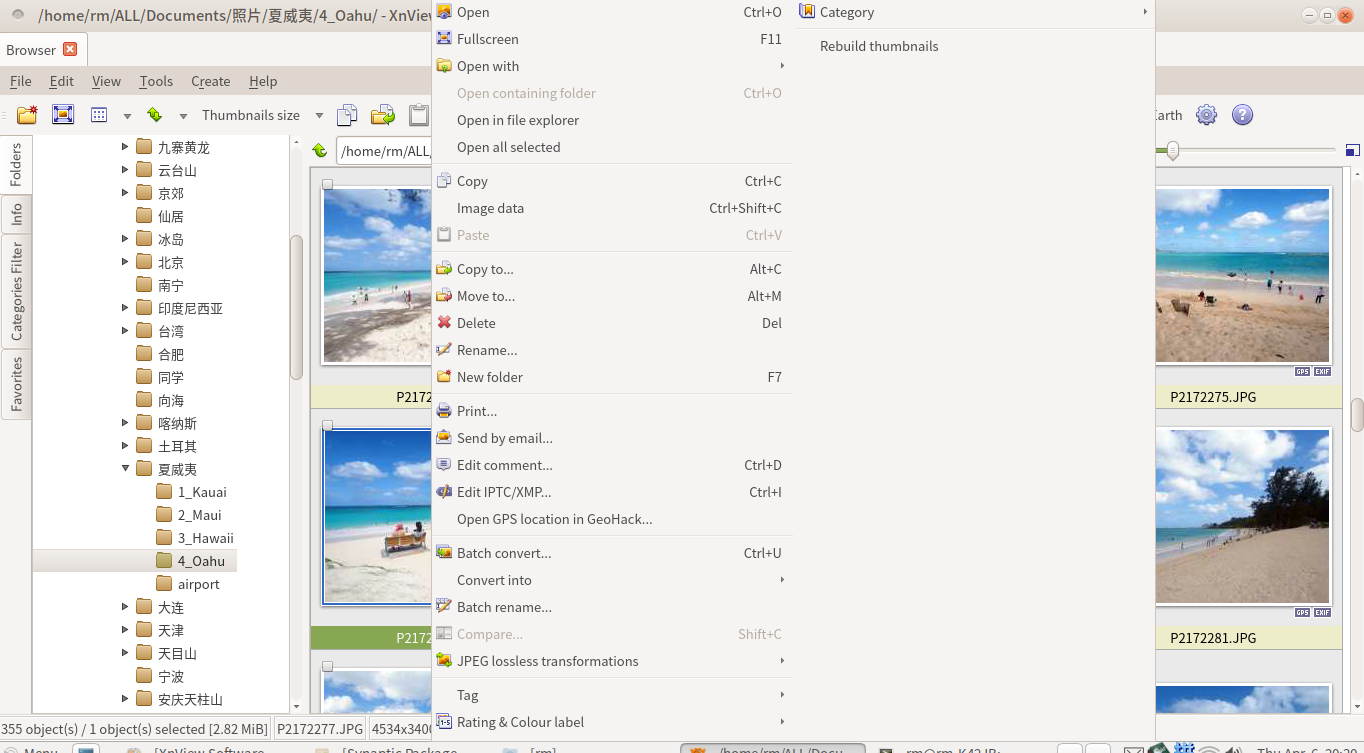This screenshot has width=1364, height=753.
Task: Tick the checkbox on the first thumbnail
Action: (327, 185)
